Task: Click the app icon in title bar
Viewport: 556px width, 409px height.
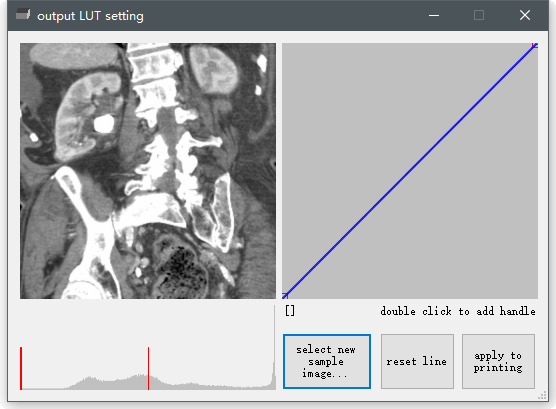Action: coord(23,15)
